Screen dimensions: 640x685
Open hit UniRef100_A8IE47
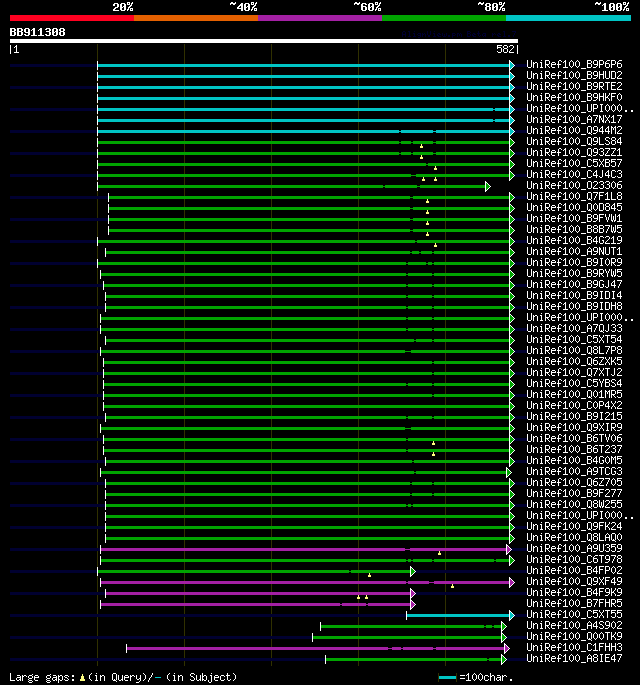point(574,659)
